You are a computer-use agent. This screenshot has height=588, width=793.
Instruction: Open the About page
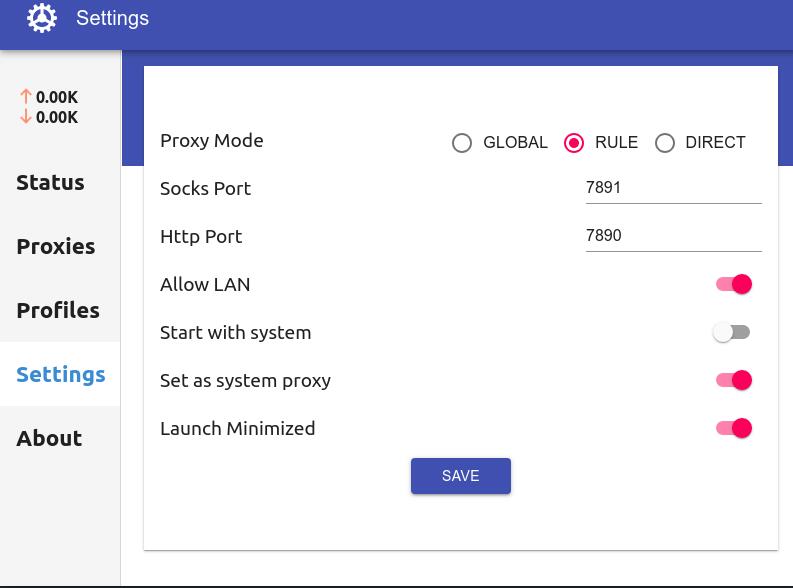click(49, 439)
